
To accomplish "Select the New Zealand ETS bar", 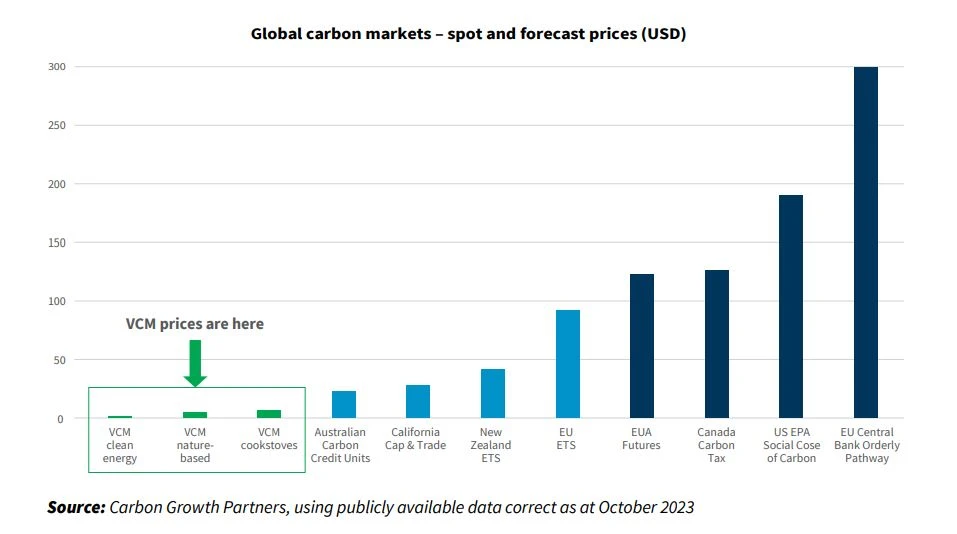I will coord(493,393).
